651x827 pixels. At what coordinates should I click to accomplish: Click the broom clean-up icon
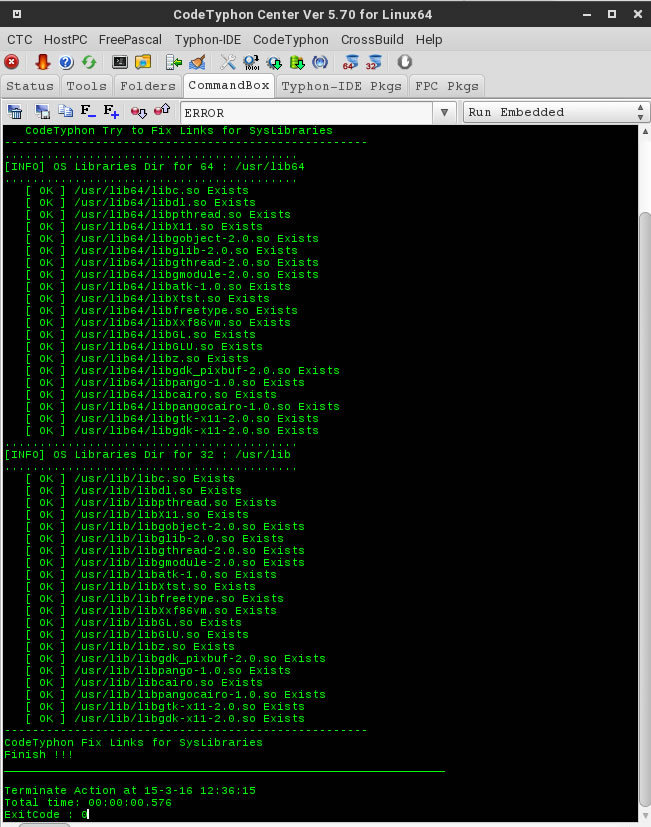(197, 62)
